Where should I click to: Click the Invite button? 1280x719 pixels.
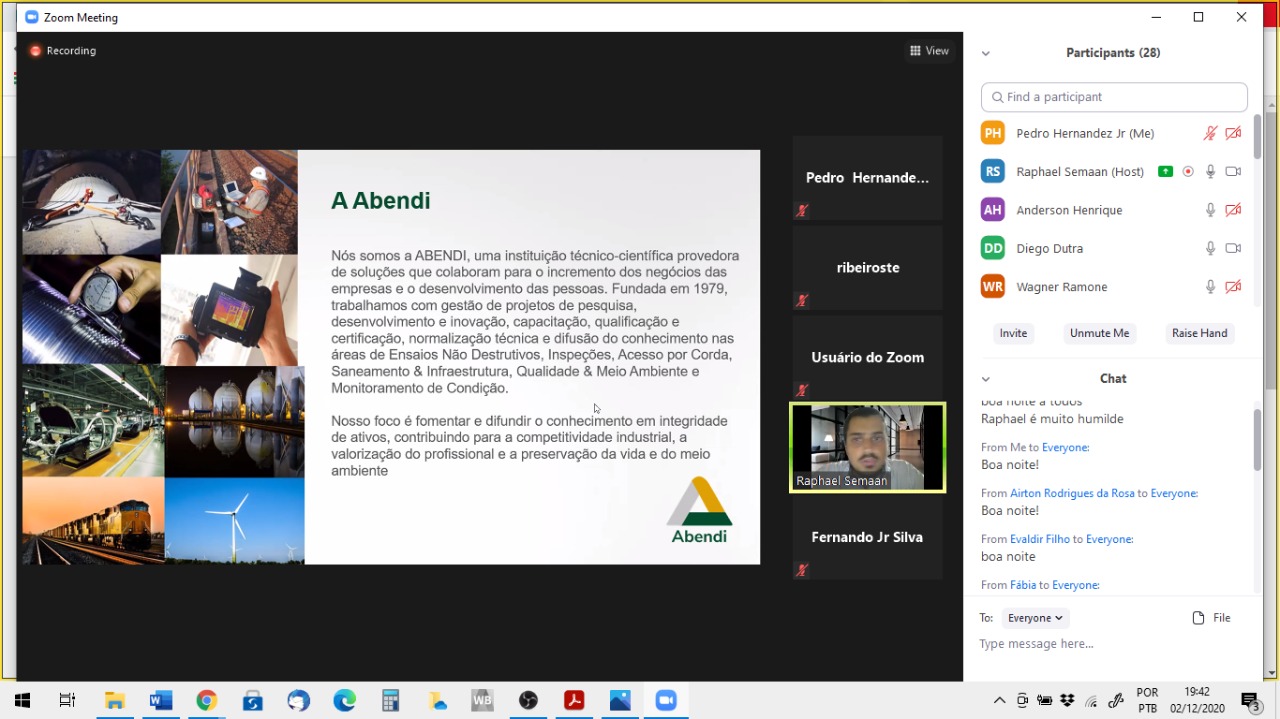click(x=1013, y=333)
